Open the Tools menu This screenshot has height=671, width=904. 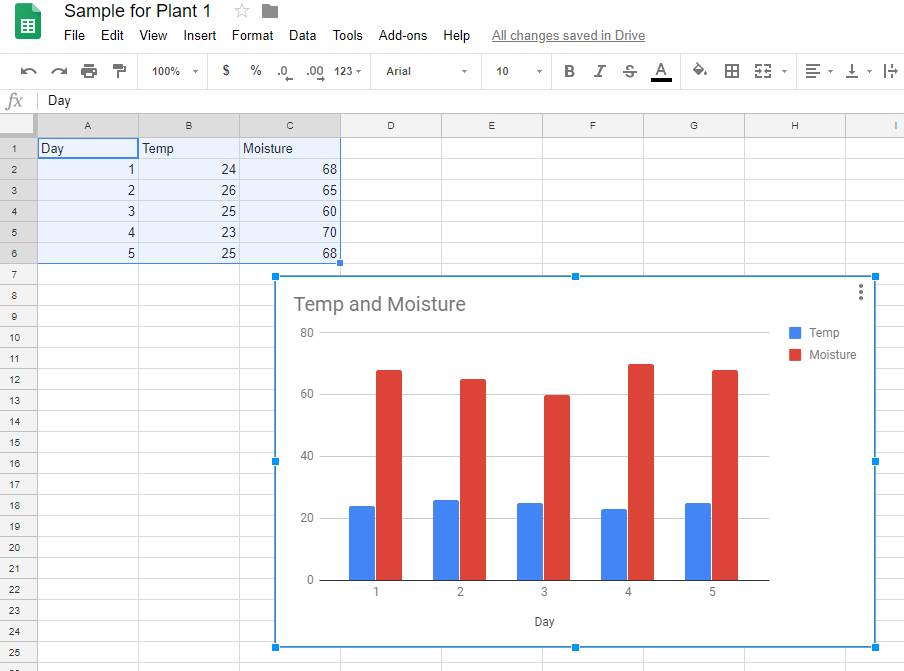coord(348,35)
